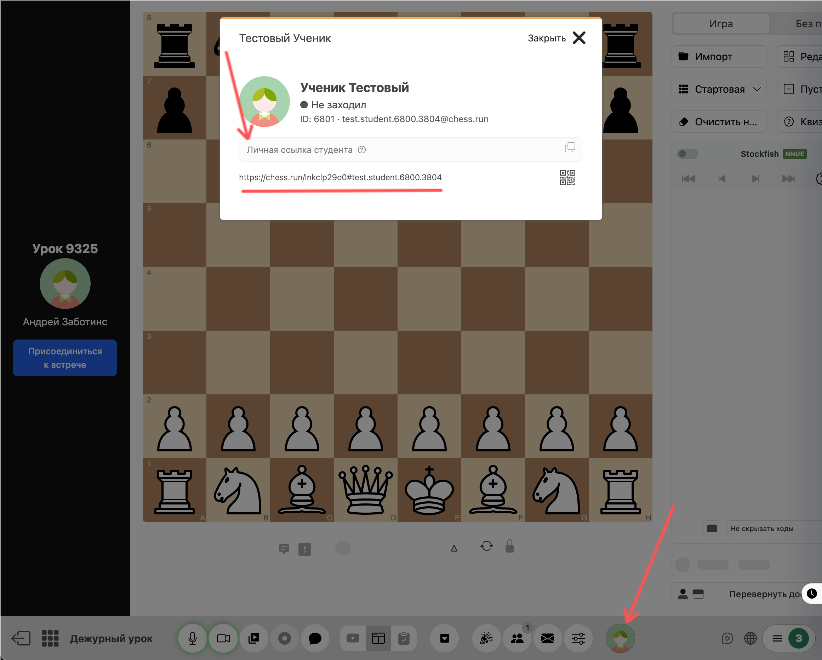The width and height of the screenshot is (822, 660).
Task: Jump to last move
Action: point(788,179)
